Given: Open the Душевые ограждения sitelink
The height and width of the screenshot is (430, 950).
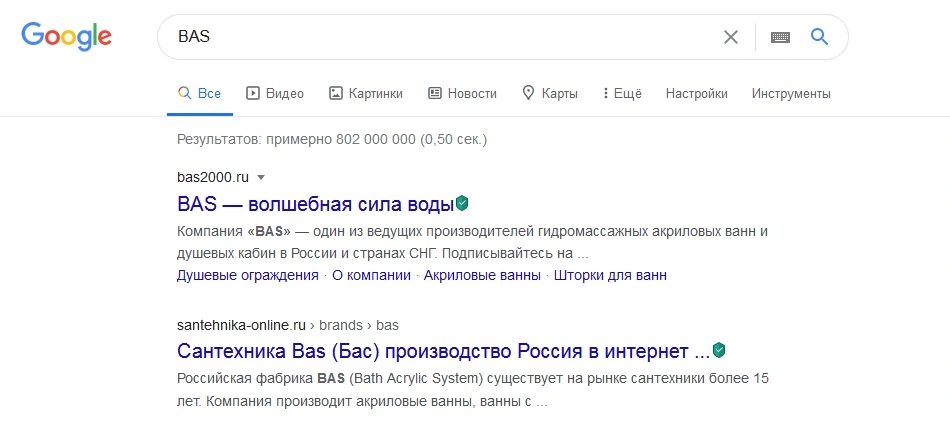Looking at the screenshot, I should pos(248,275).
